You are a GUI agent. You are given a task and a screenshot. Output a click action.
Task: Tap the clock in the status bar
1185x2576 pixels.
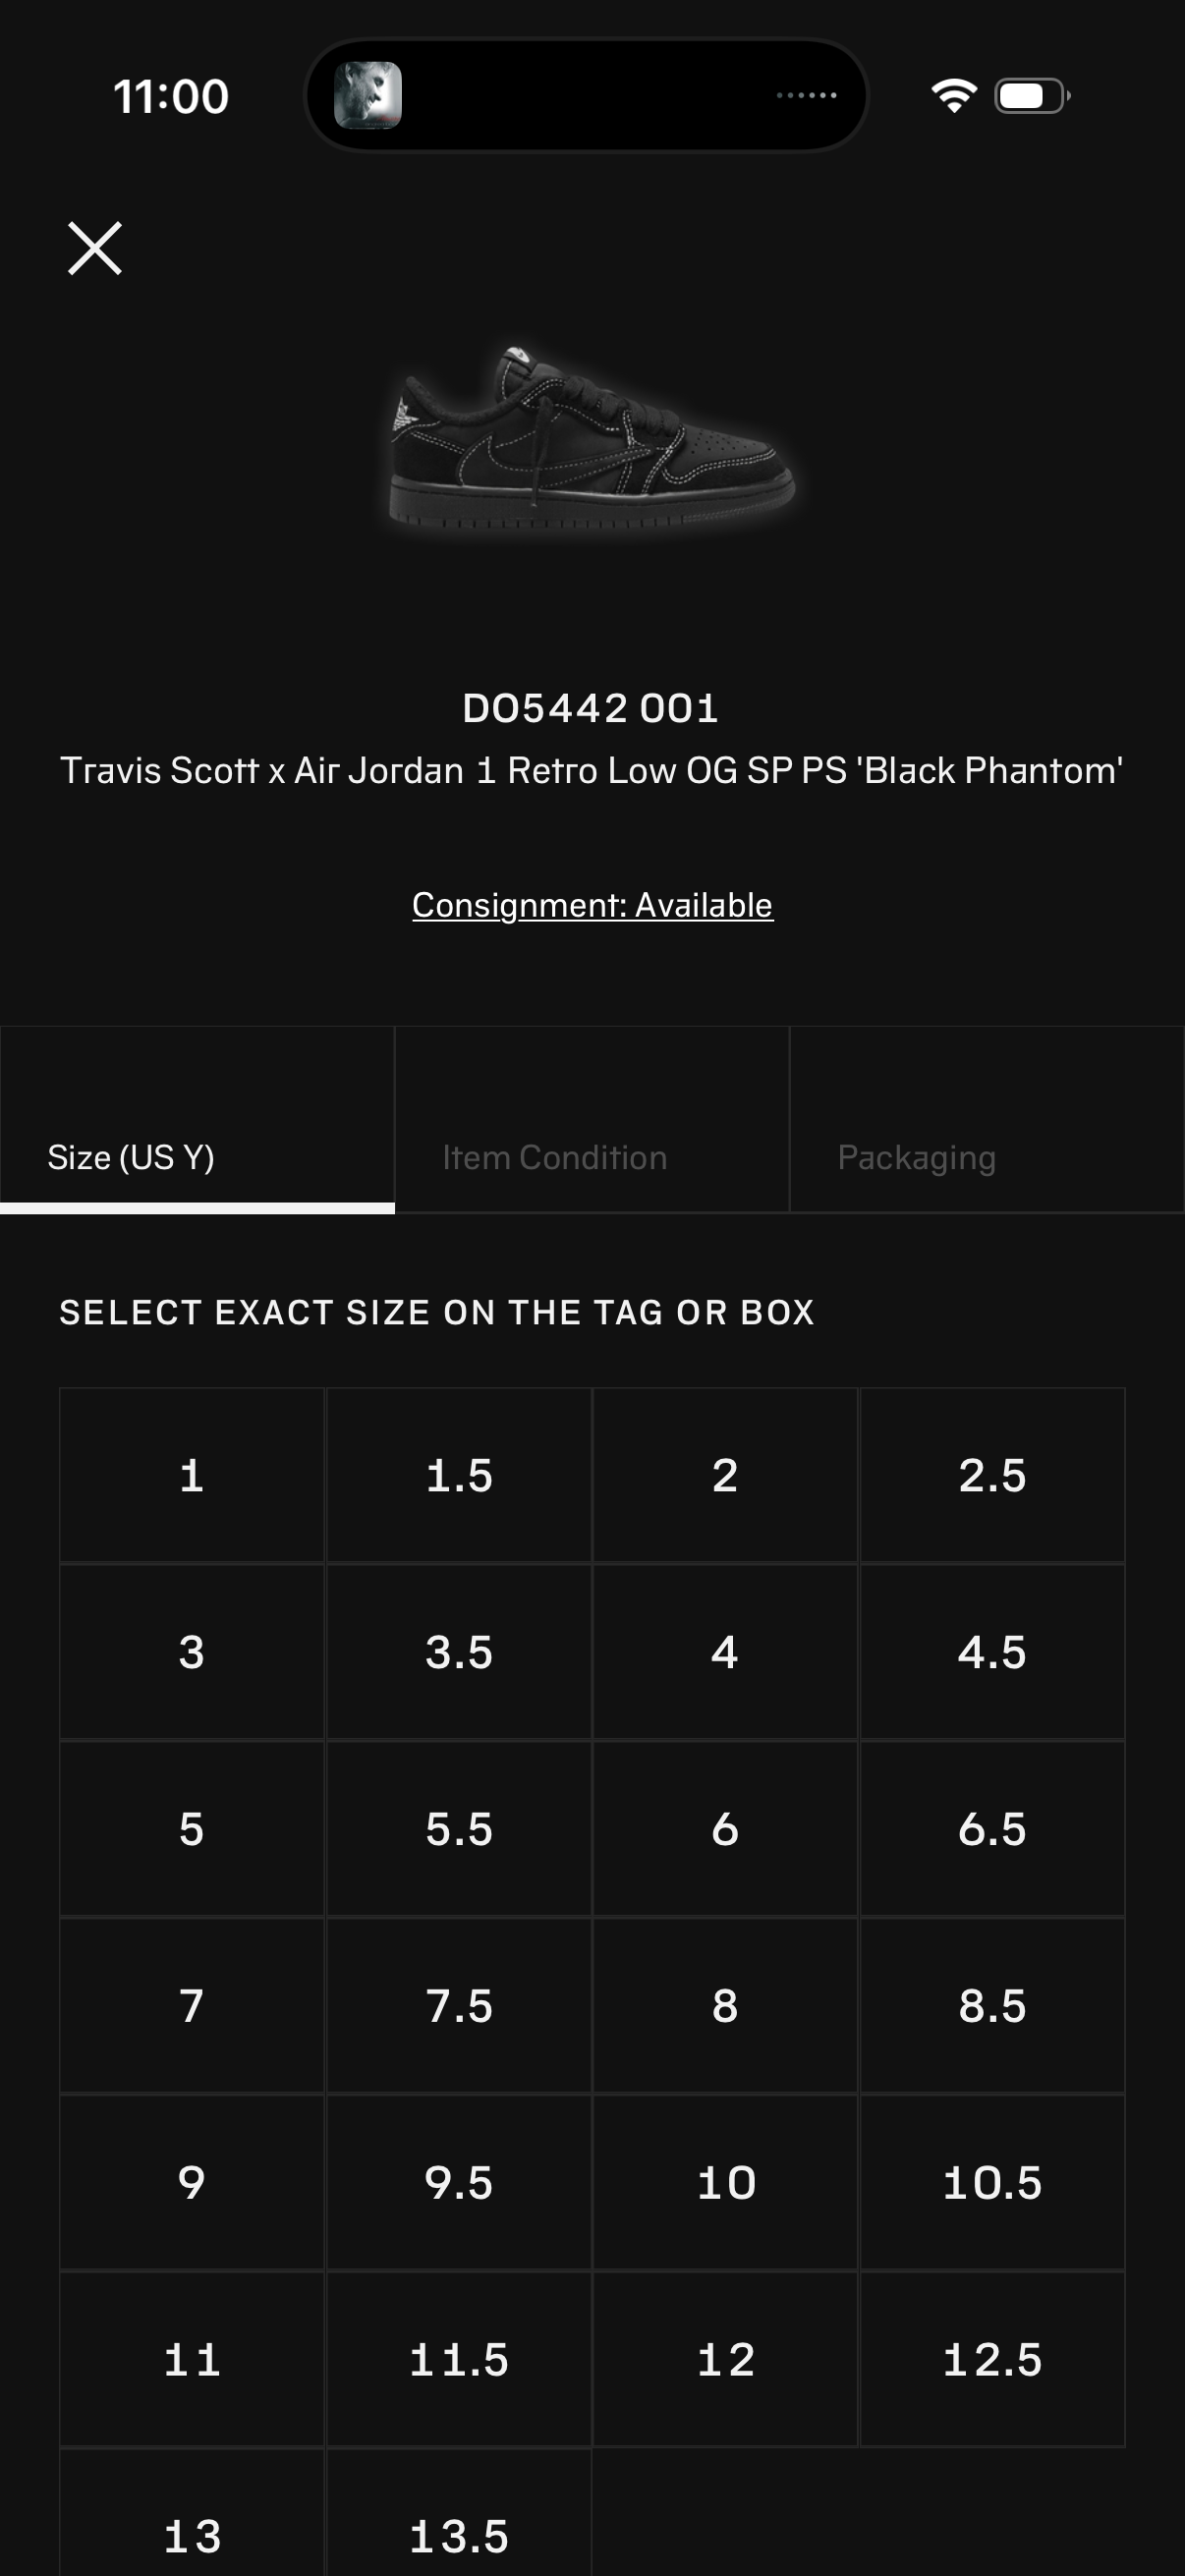coord(171,95)
